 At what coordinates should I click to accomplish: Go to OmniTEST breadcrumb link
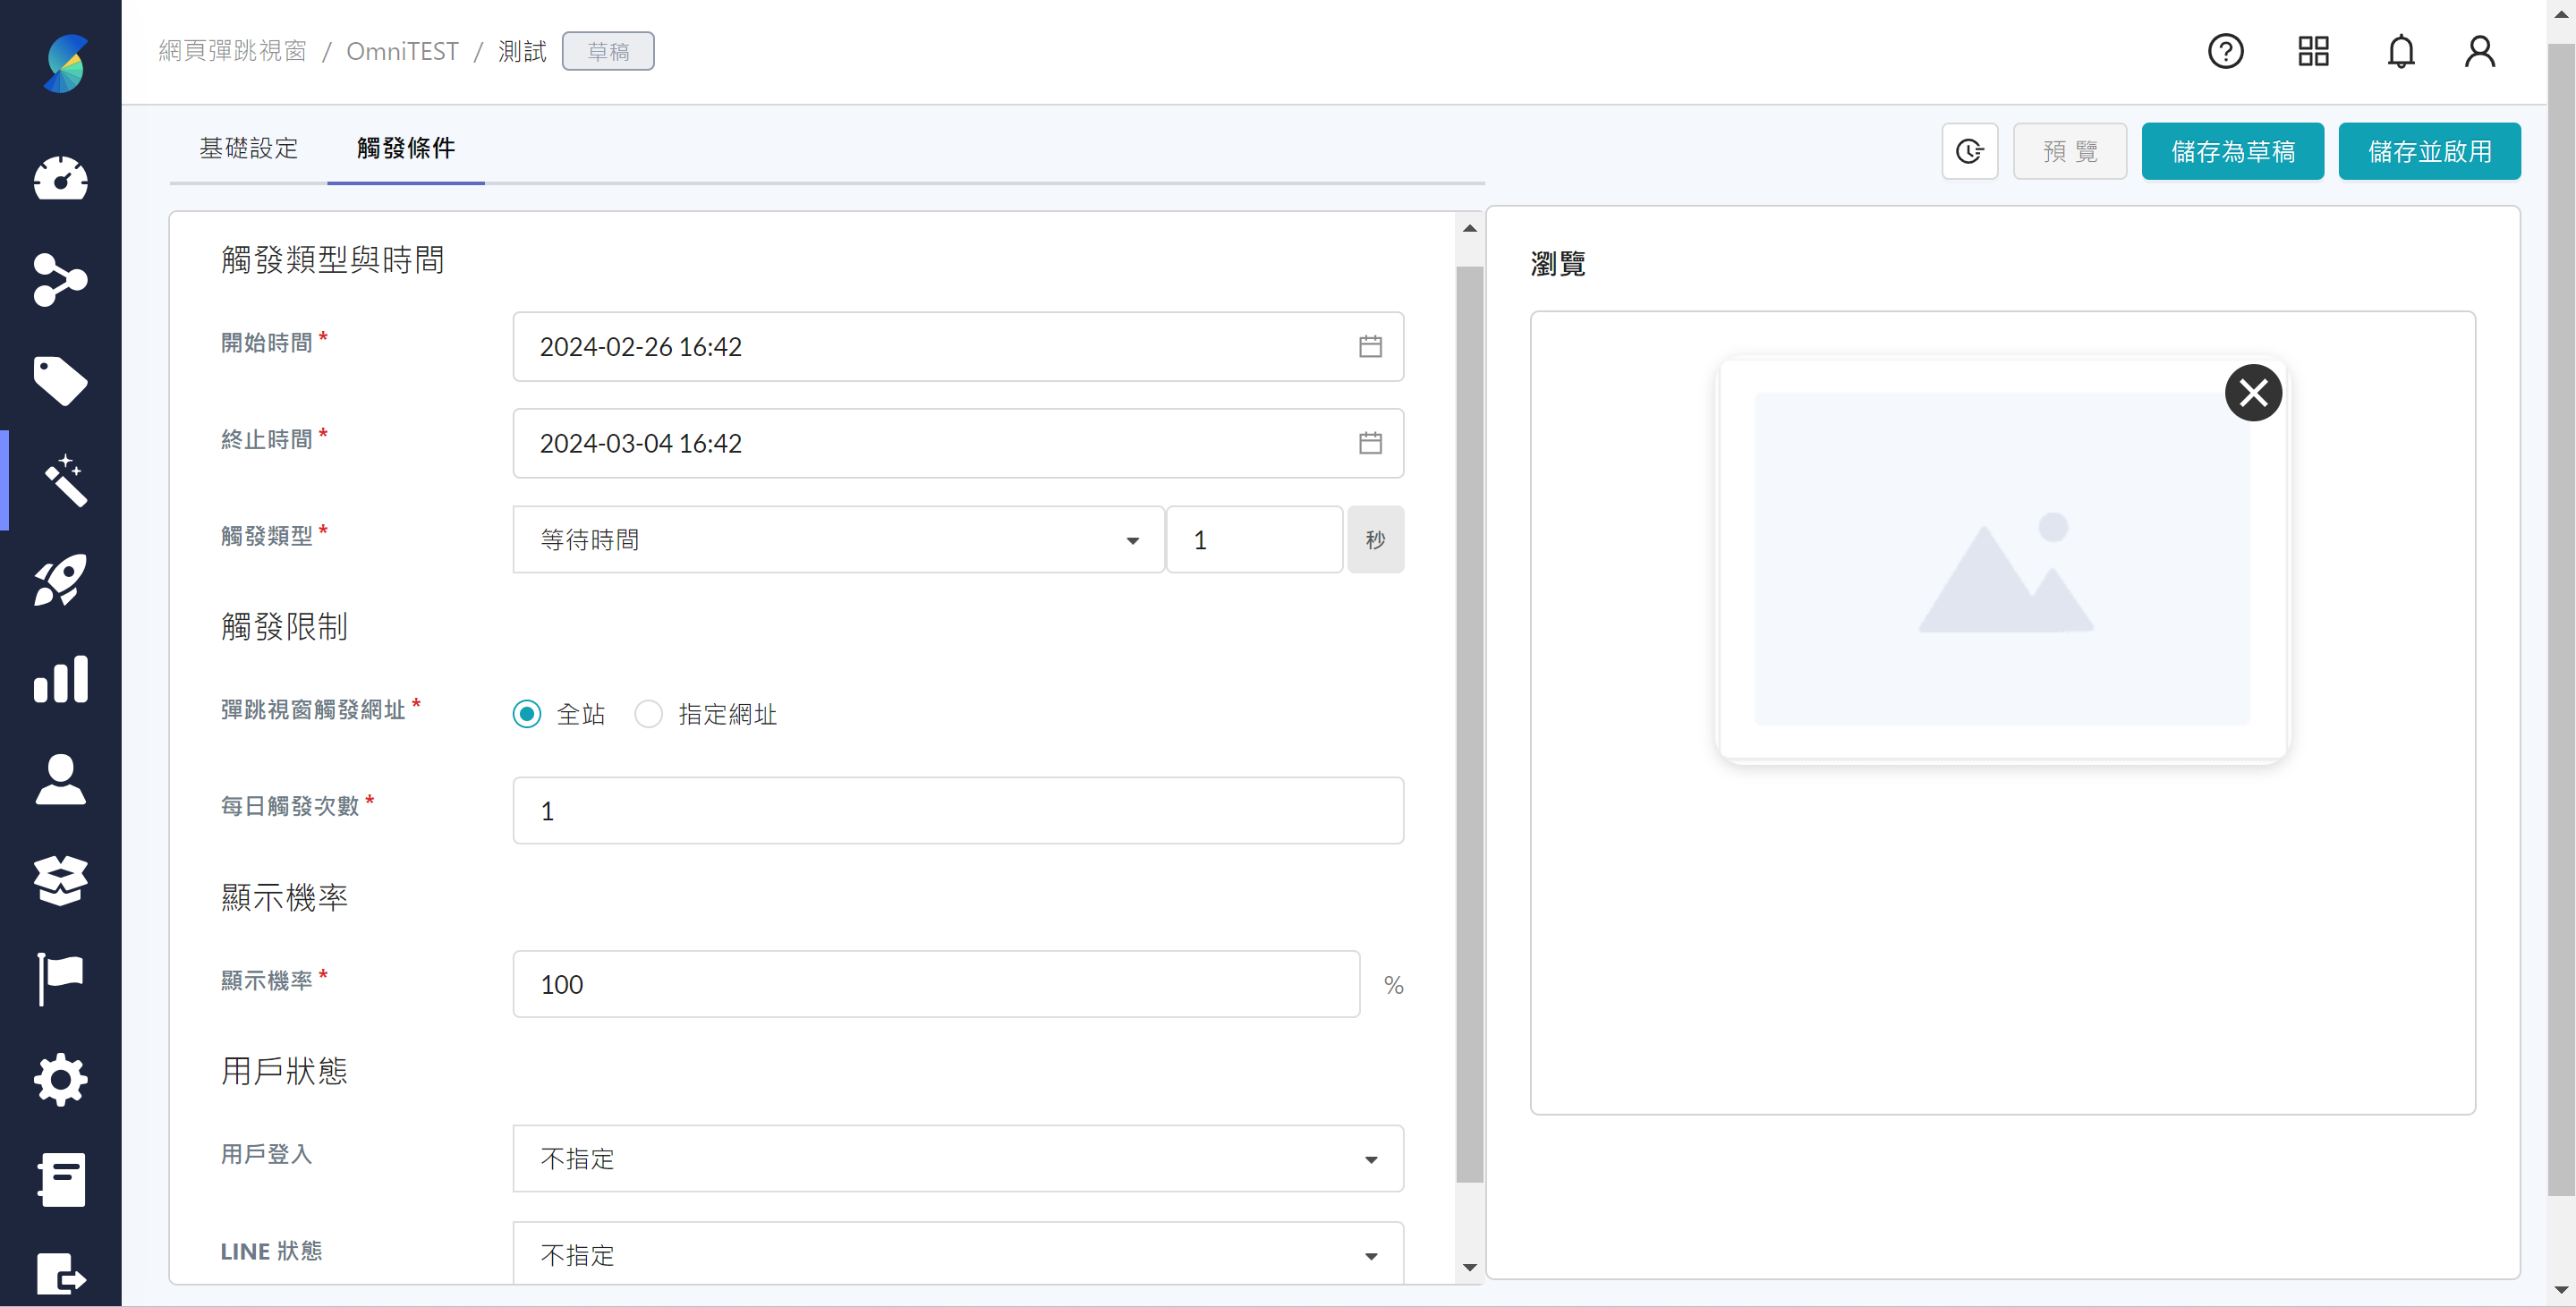click(402, 51)
